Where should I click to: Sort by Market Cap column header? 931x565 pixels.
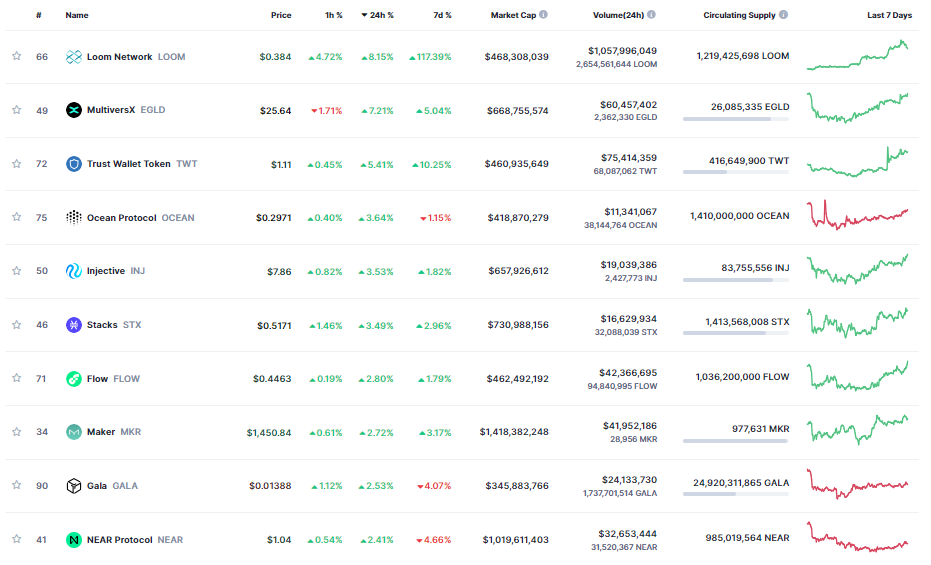click(513, 15)
